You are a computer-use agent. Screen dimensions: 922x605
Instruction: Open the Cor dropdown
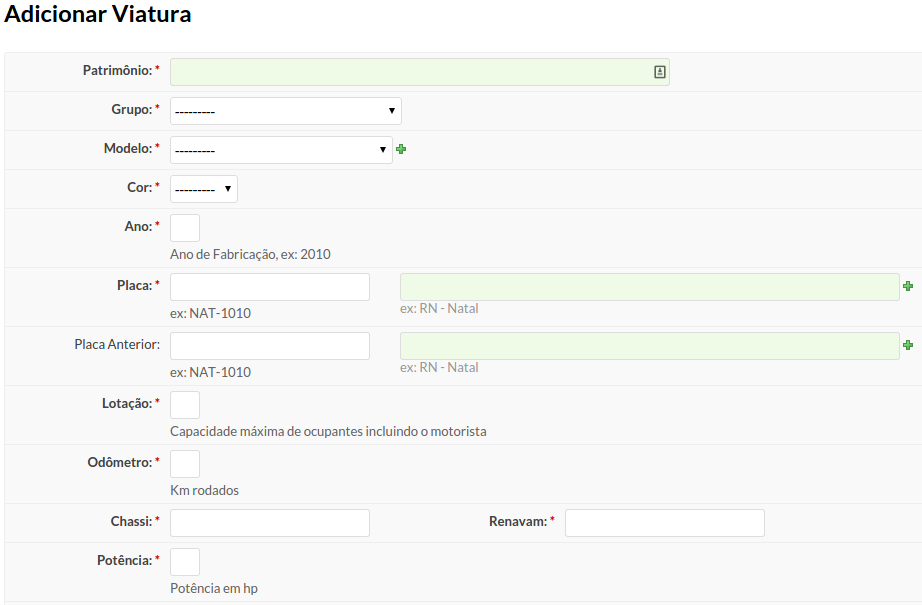203,189
